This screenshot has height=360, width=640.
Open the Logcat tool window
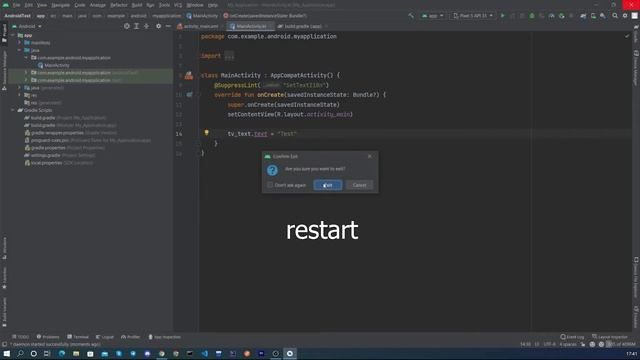105,337
